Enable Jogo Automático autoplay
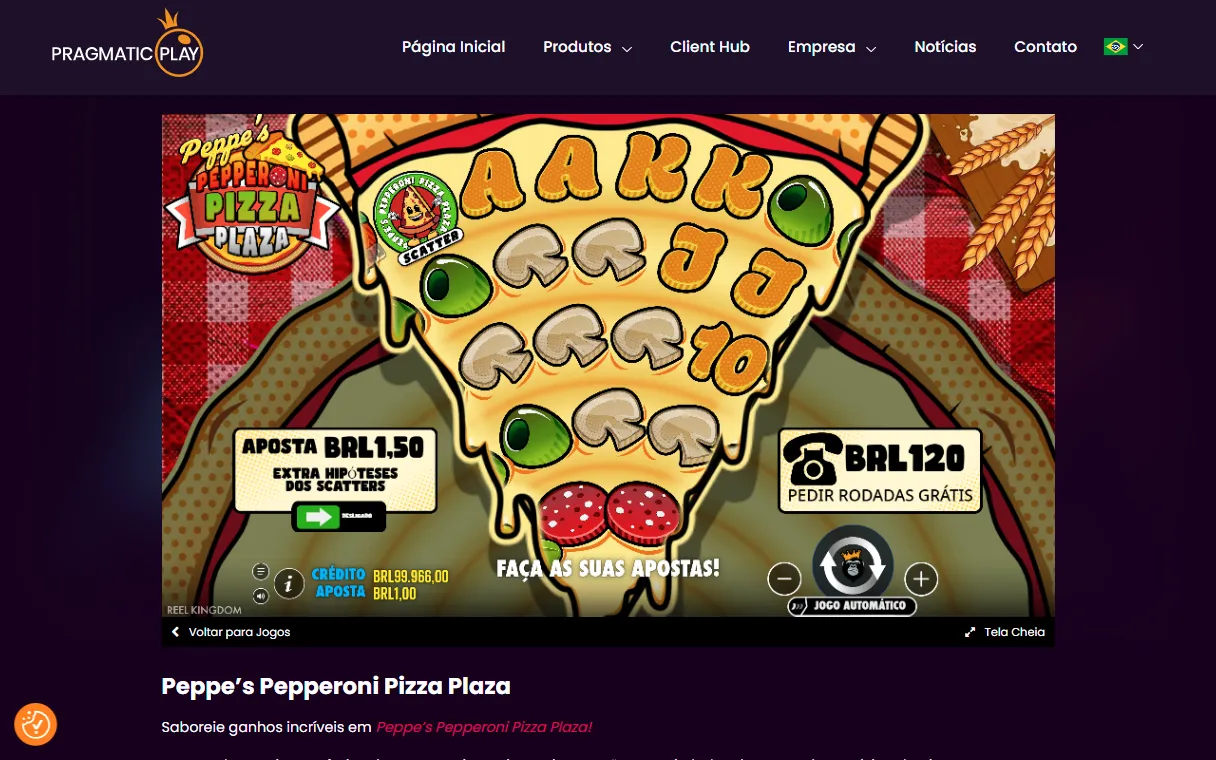The height and width of the screenshot is (760, 1216). tap(851, 606)
